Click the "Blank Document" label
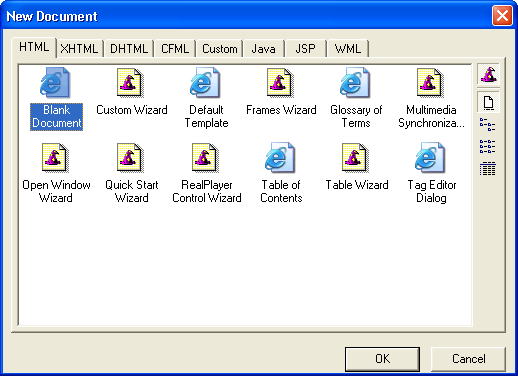Image resolution: width=518 pixels, height=376 pixels. pos(56,117)
